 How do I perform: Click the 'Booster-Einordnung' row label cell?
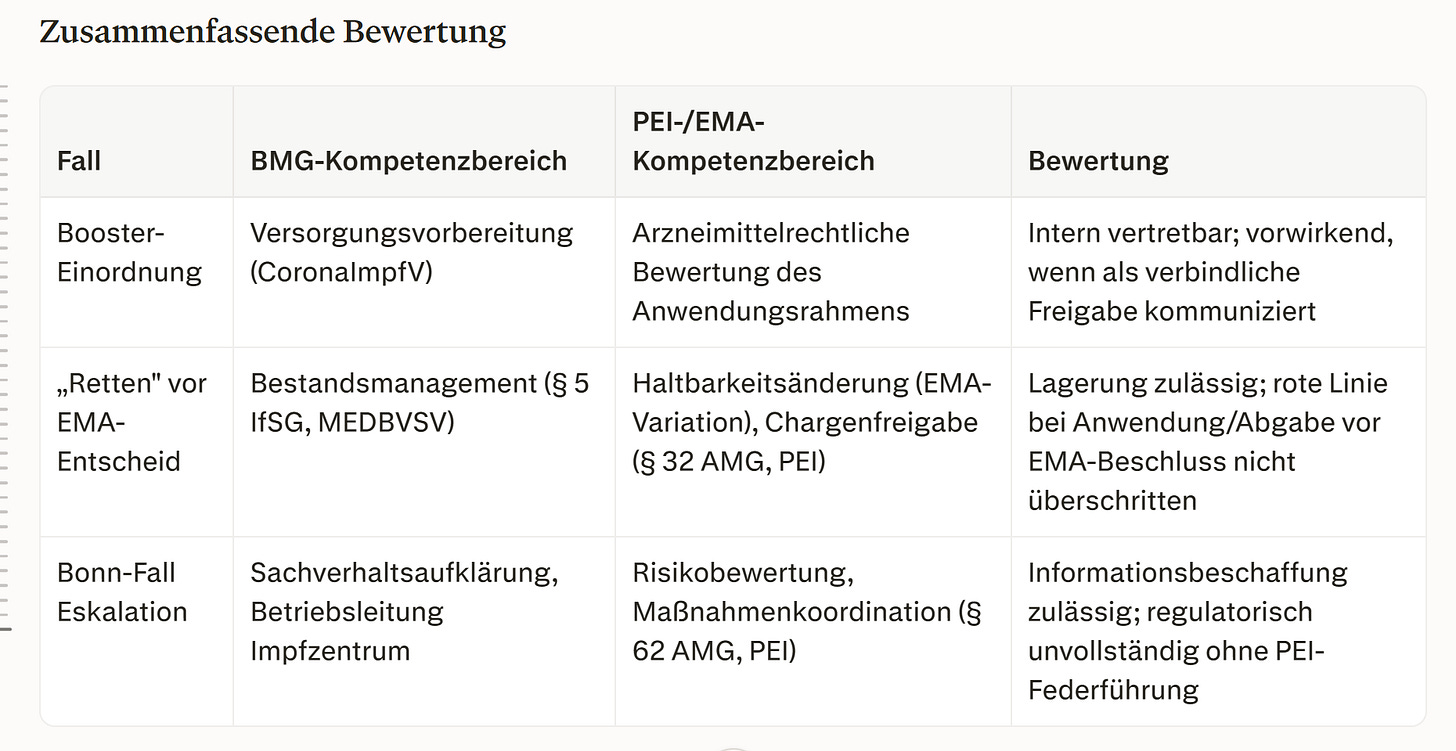tap(129, 252)
